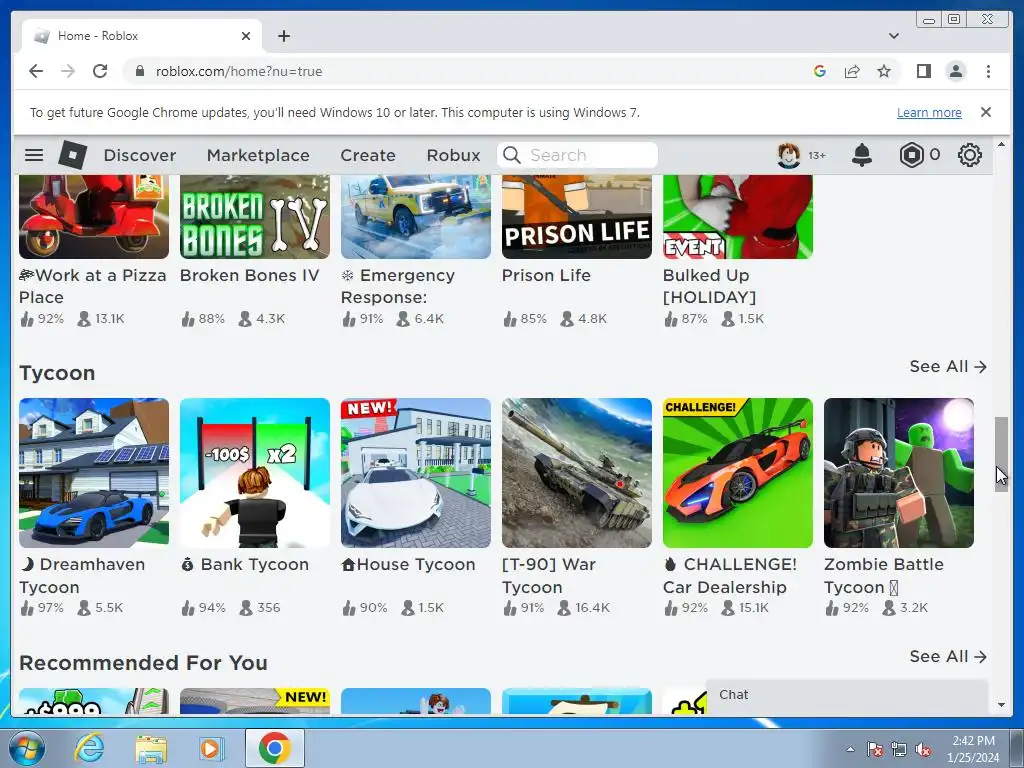The width and height of the screenshot is (1024, 768).
Task: Open Bulked Up EVENT thumbnail
Action: click(x=738, y=217)
